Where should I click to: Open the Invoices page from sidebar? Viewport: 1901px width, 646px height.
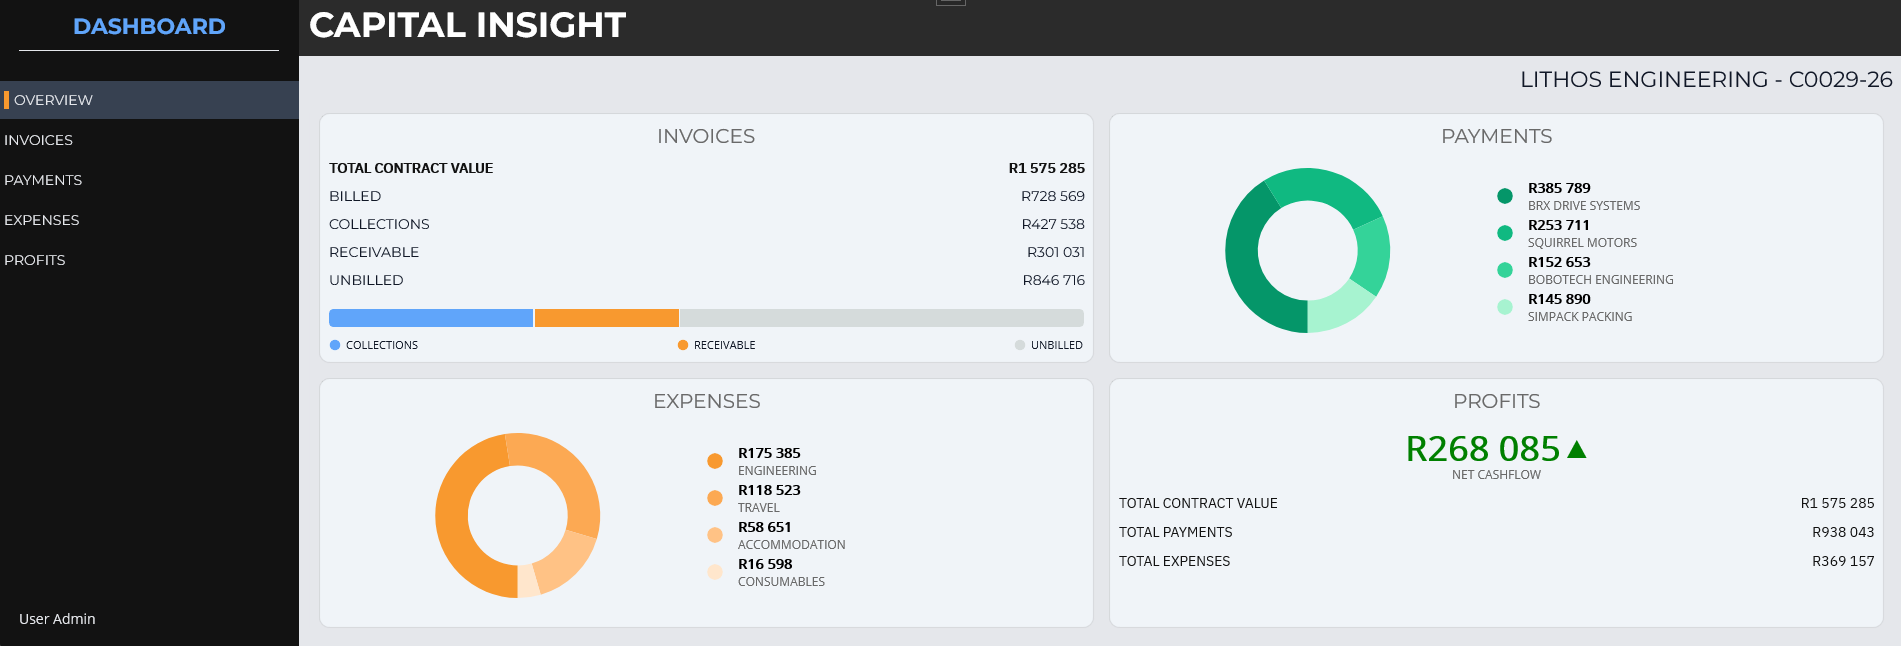point(38,140)
